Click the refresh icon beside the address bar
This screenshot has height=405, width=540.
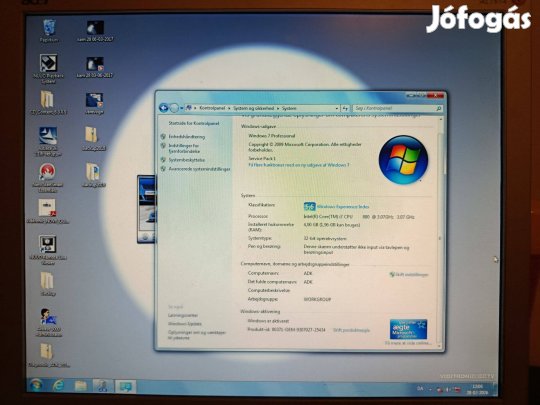pyautogui.click(x=345, y=108)
